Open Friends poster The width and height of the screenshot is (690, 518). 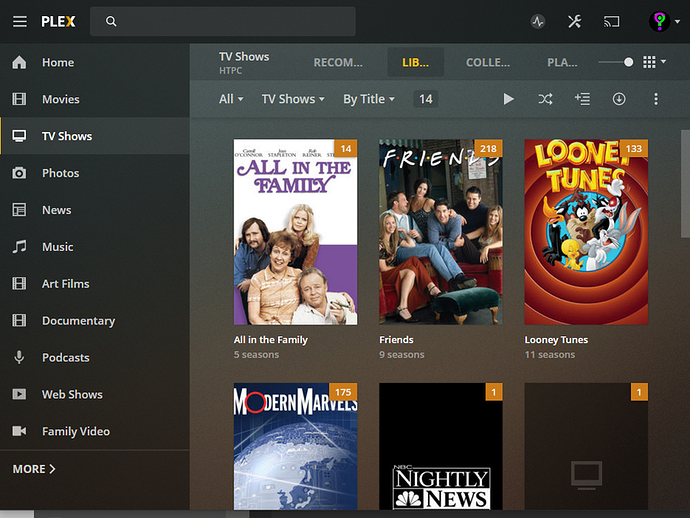click(440, 232)
